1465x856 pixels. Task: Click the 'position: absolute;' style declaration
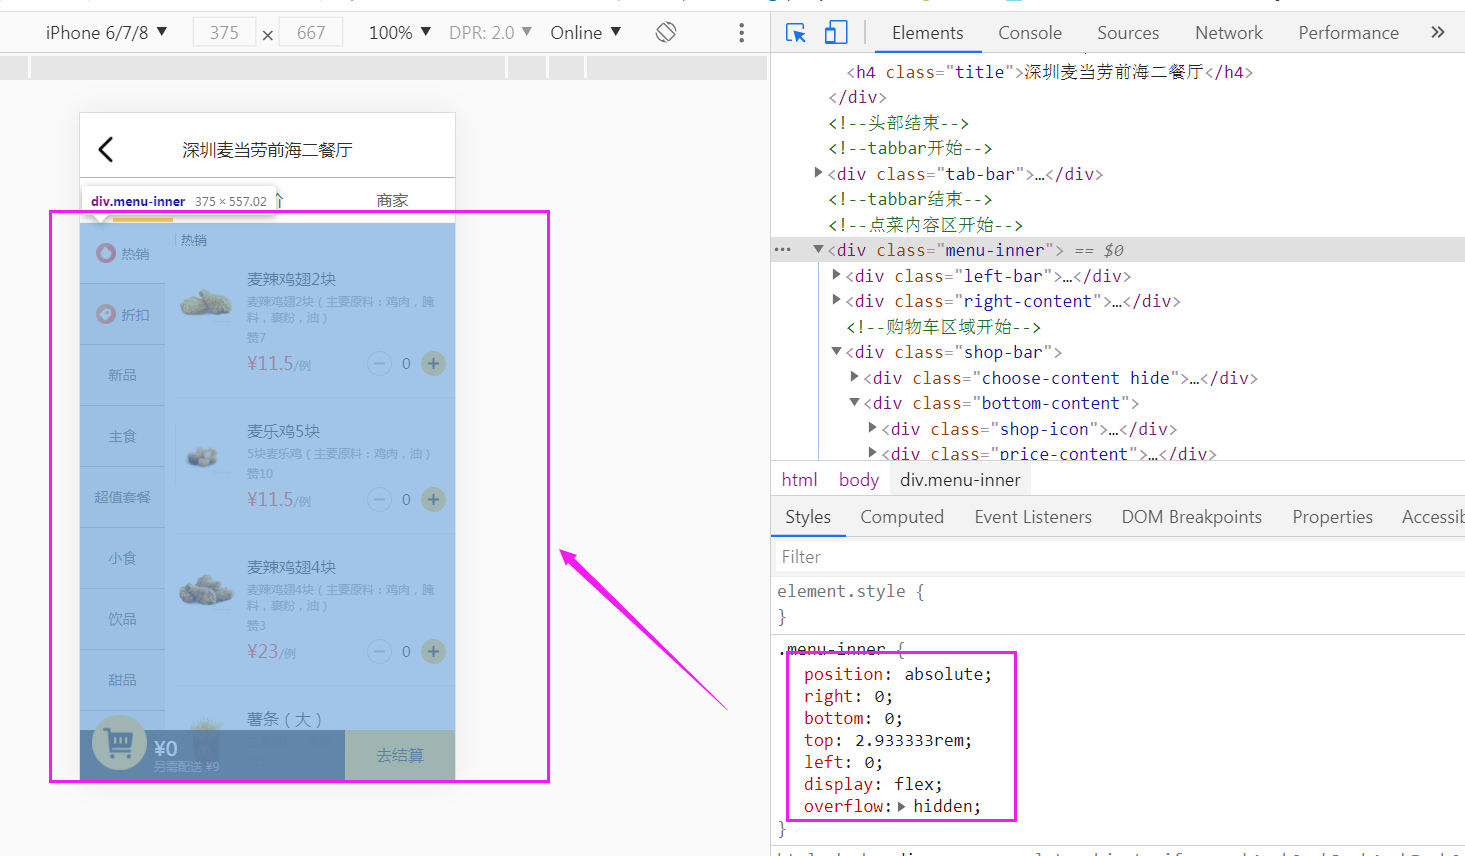(x=897, y=674)
